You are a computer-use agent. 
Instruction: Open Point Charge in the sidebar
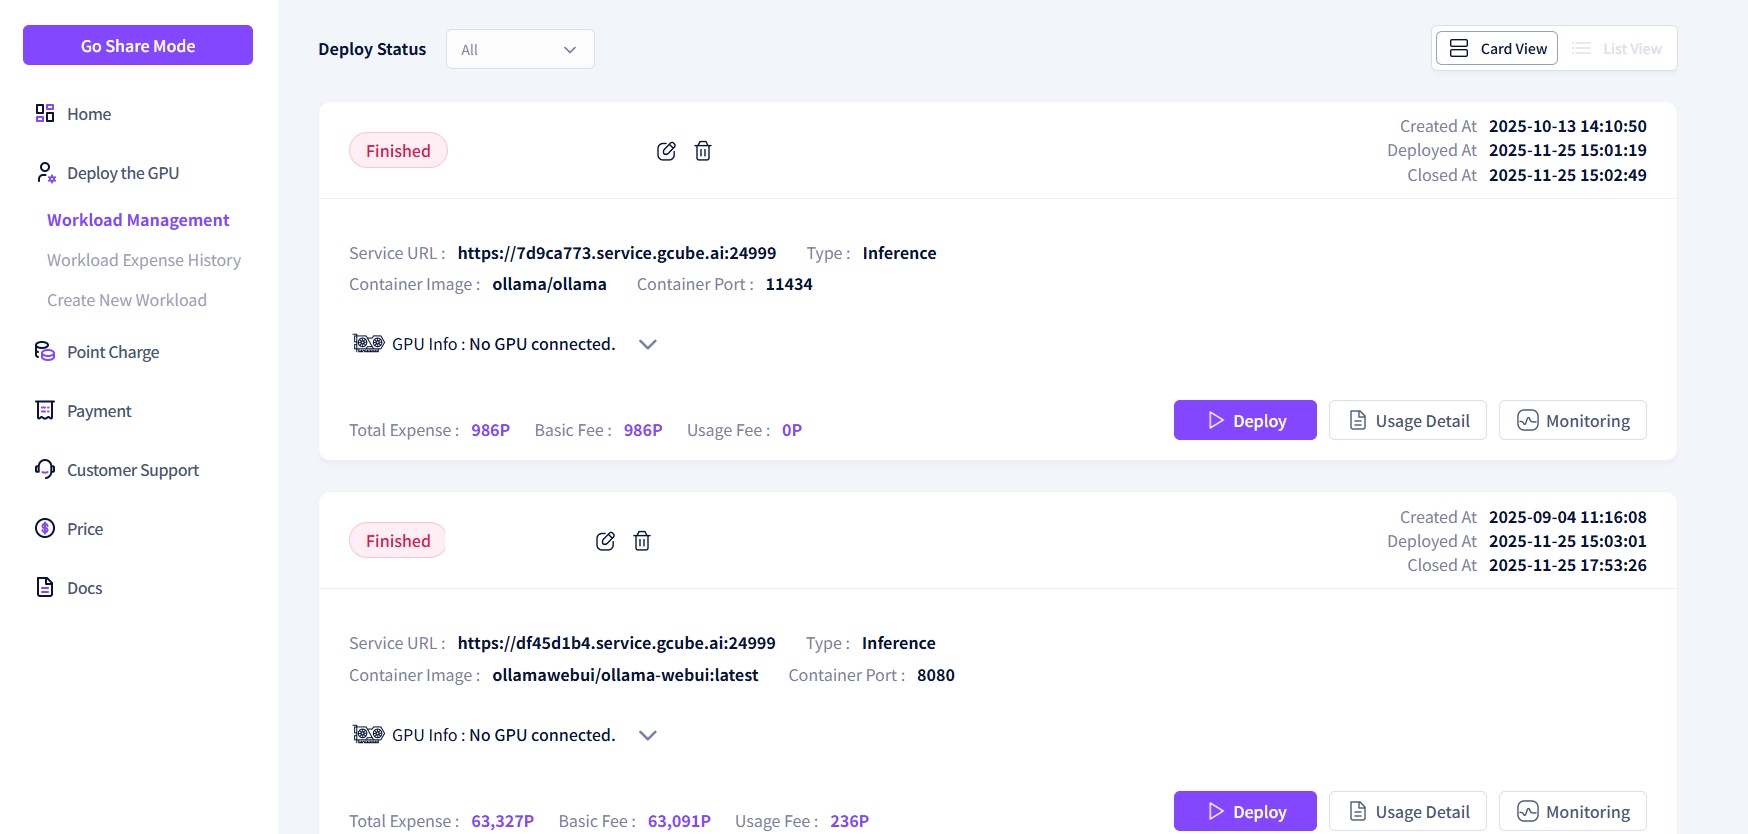(112, 352)
